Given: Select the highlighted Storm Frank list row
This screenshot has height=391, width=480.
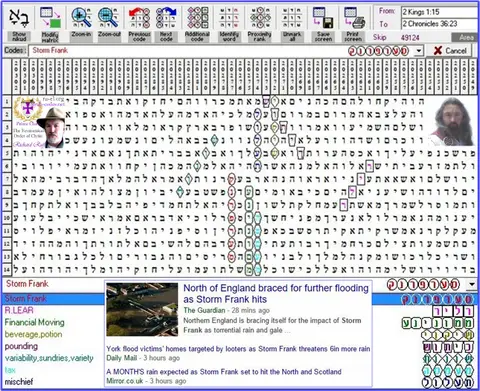Looking at the screenshot, I should pos(240,299).
